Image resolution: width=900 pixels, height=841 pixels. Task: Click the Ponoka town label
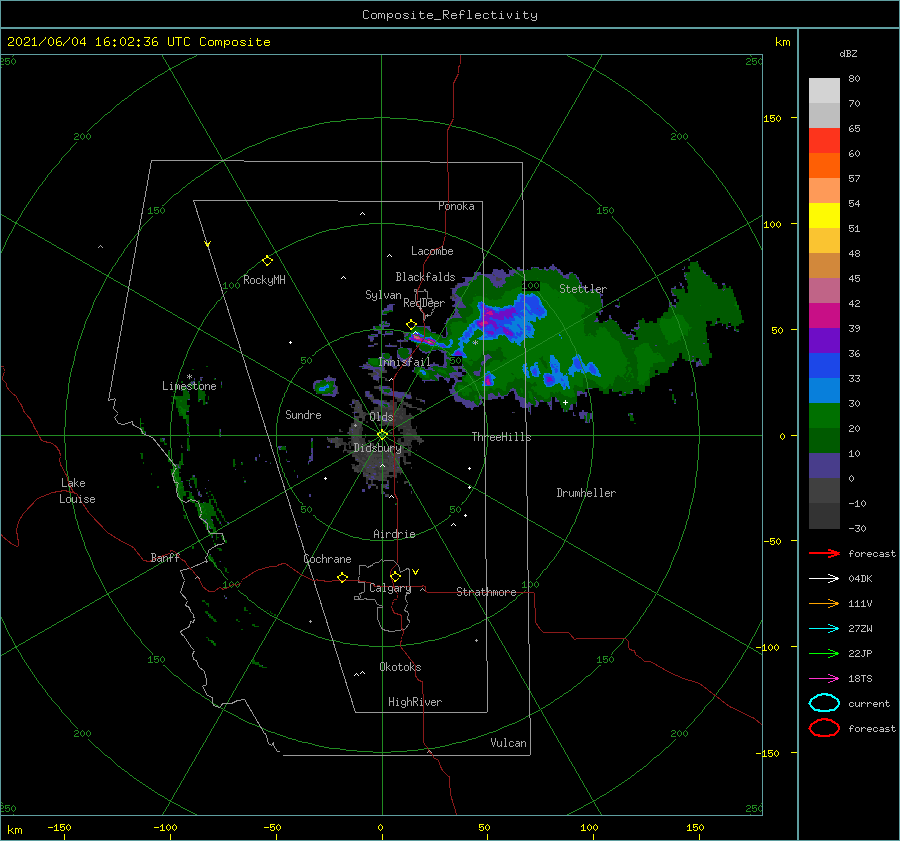(x=456, y=206)
